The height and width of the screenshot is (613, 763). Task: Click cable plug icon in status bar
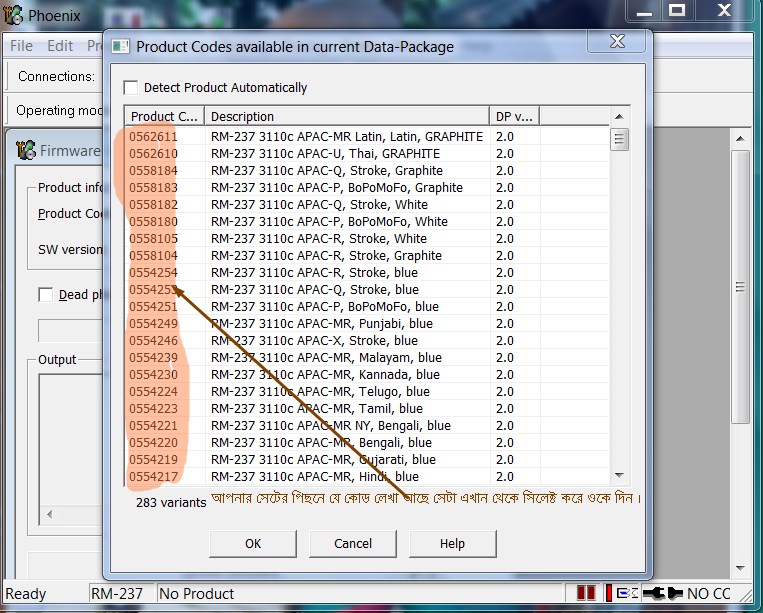pyautogui.click(x=662, y=594)
